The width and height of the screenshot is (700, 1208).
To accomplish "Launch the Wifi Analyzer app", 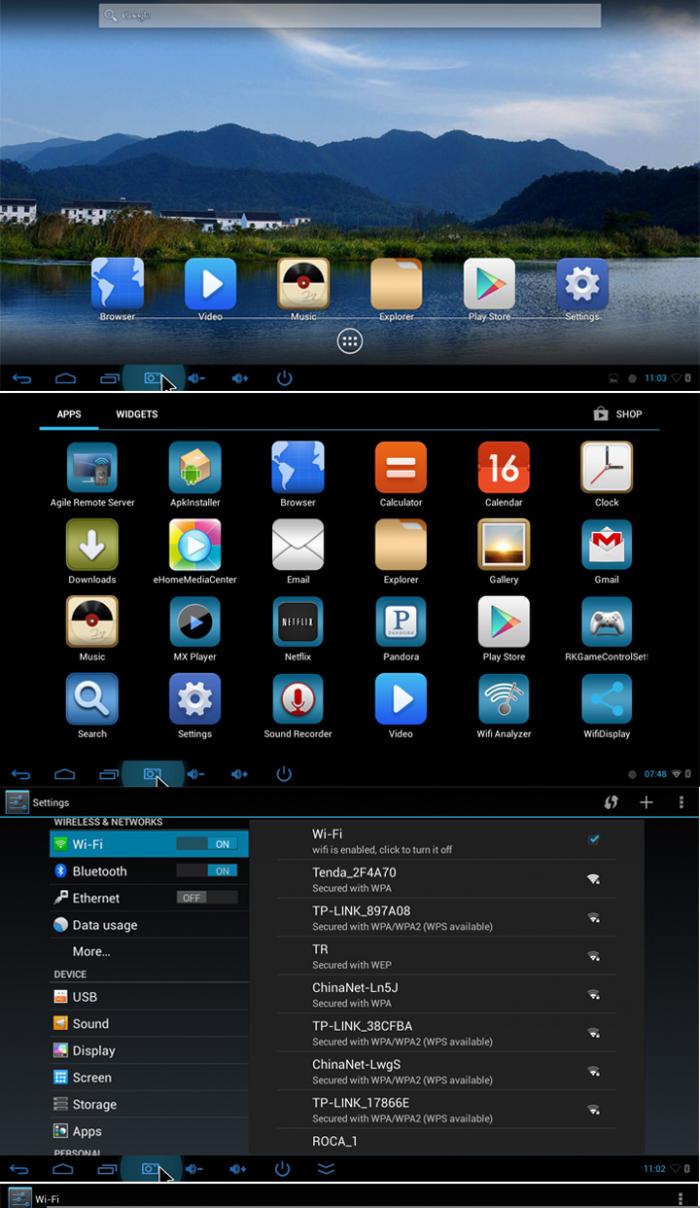I will (504, 699).
